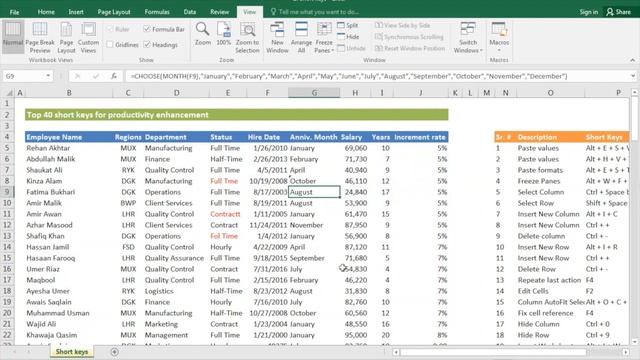Toggle Synchronous Scrolling

409,37
